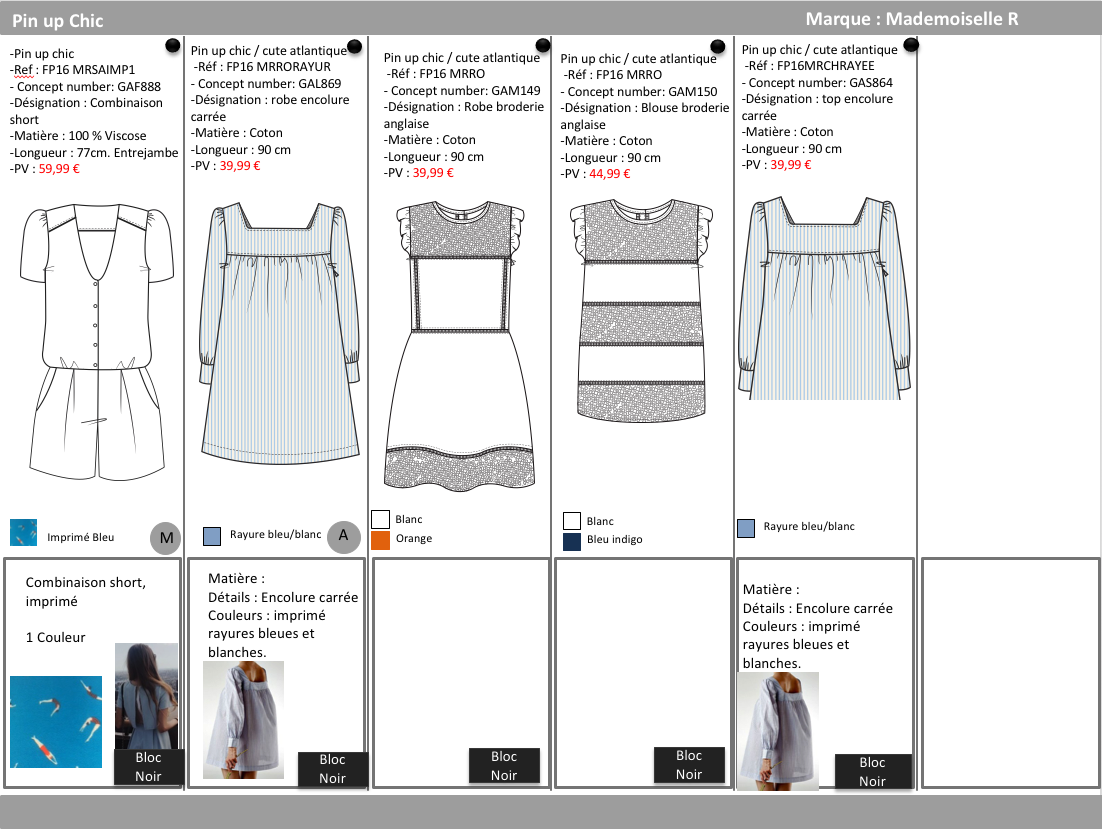Screen dimensions: 1102x829
Task: Click the Pin up Chic header title
Action: (58, 21)
